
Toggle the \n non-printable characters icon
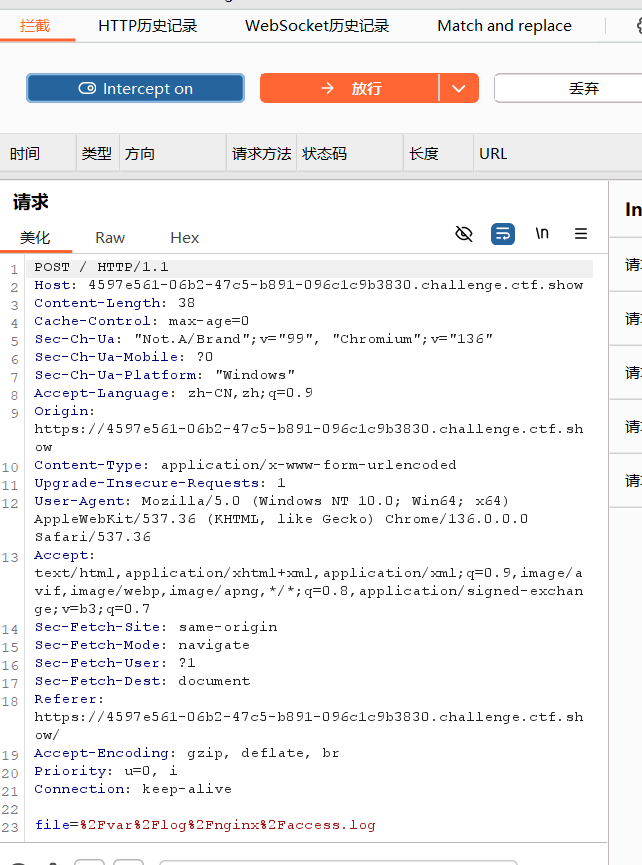pyautogui.click(x=542, y=234)
